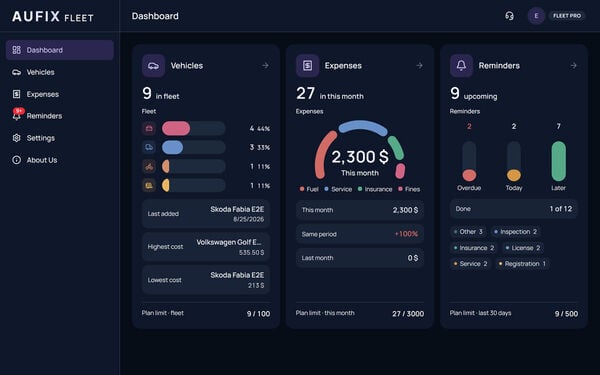
Task: Click the AUFIX FLEET logo
Action: coord(53,16)
